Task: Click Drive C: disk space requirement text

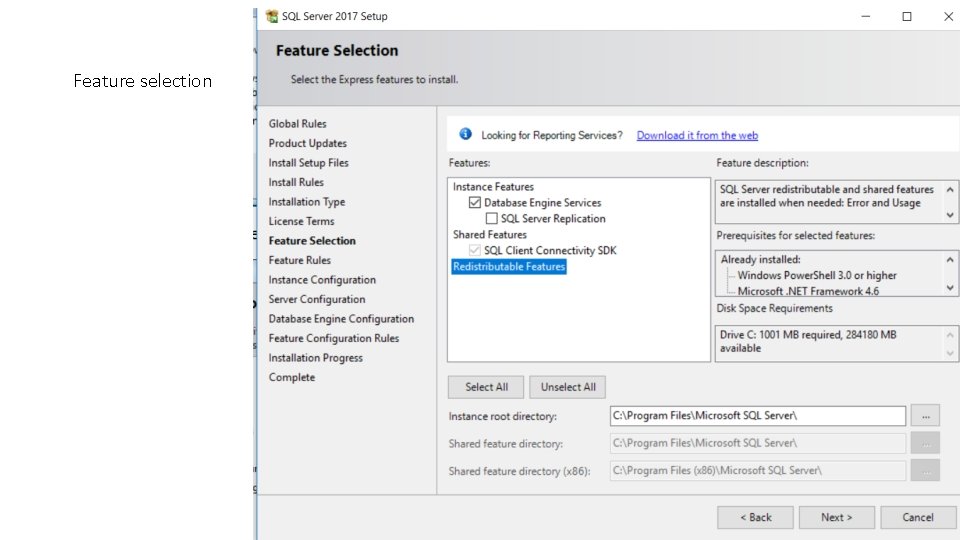Action: click(x=808, y=342)
